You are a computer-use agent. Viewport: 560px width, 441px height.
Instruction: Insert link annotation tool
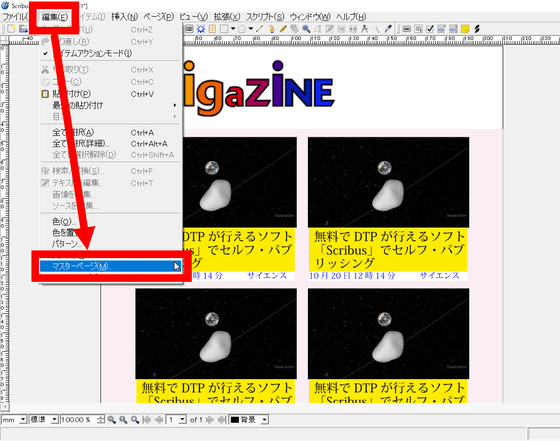[476, 29]
